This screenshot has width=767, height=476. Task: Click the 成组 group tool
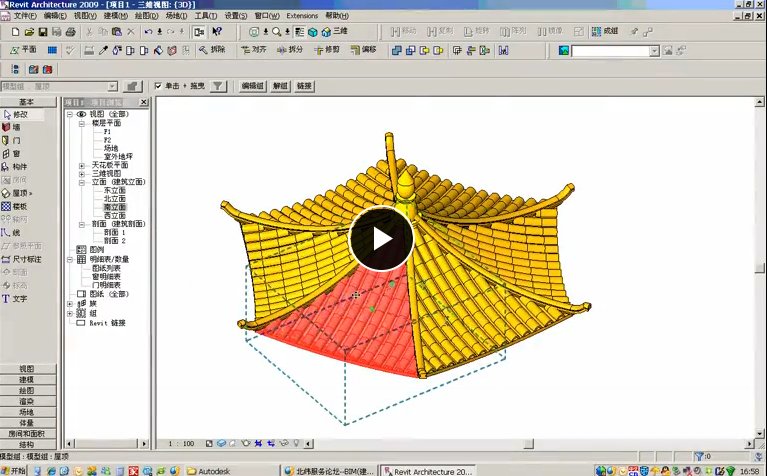(x=605, y=31)
